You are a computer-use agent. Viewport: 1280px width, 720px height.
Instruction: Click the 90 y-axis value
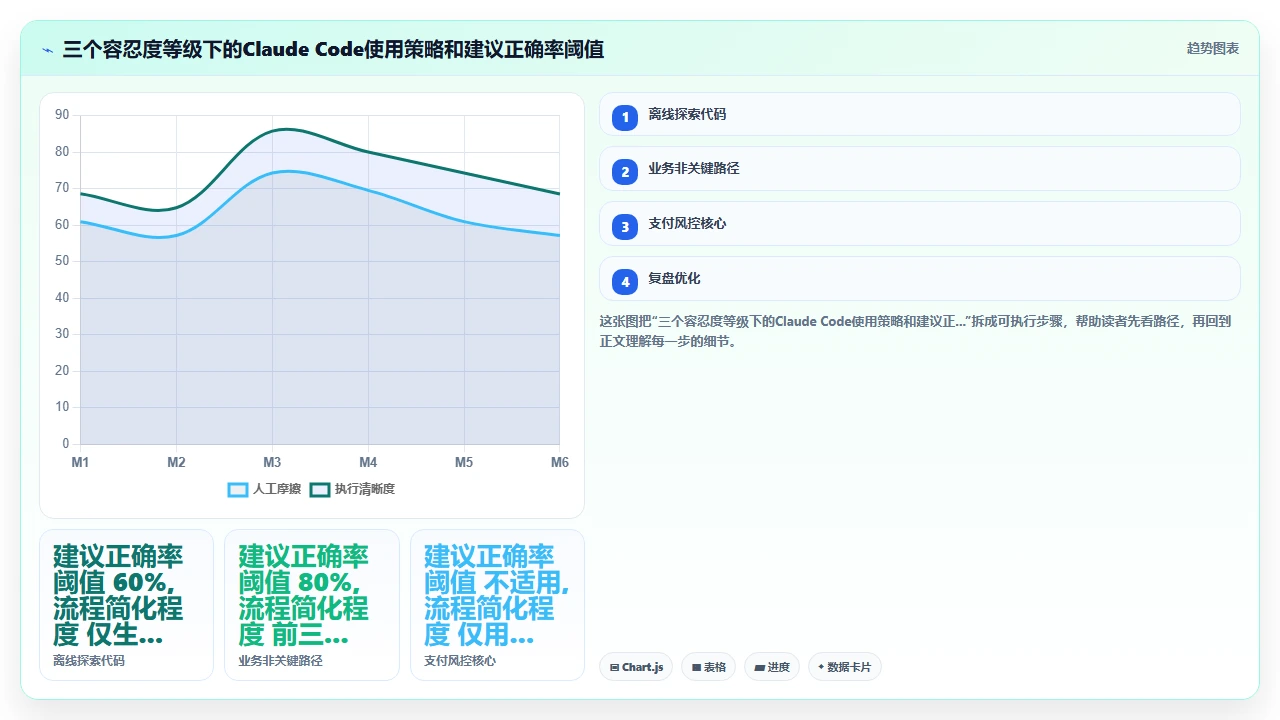tap(62, 115)
